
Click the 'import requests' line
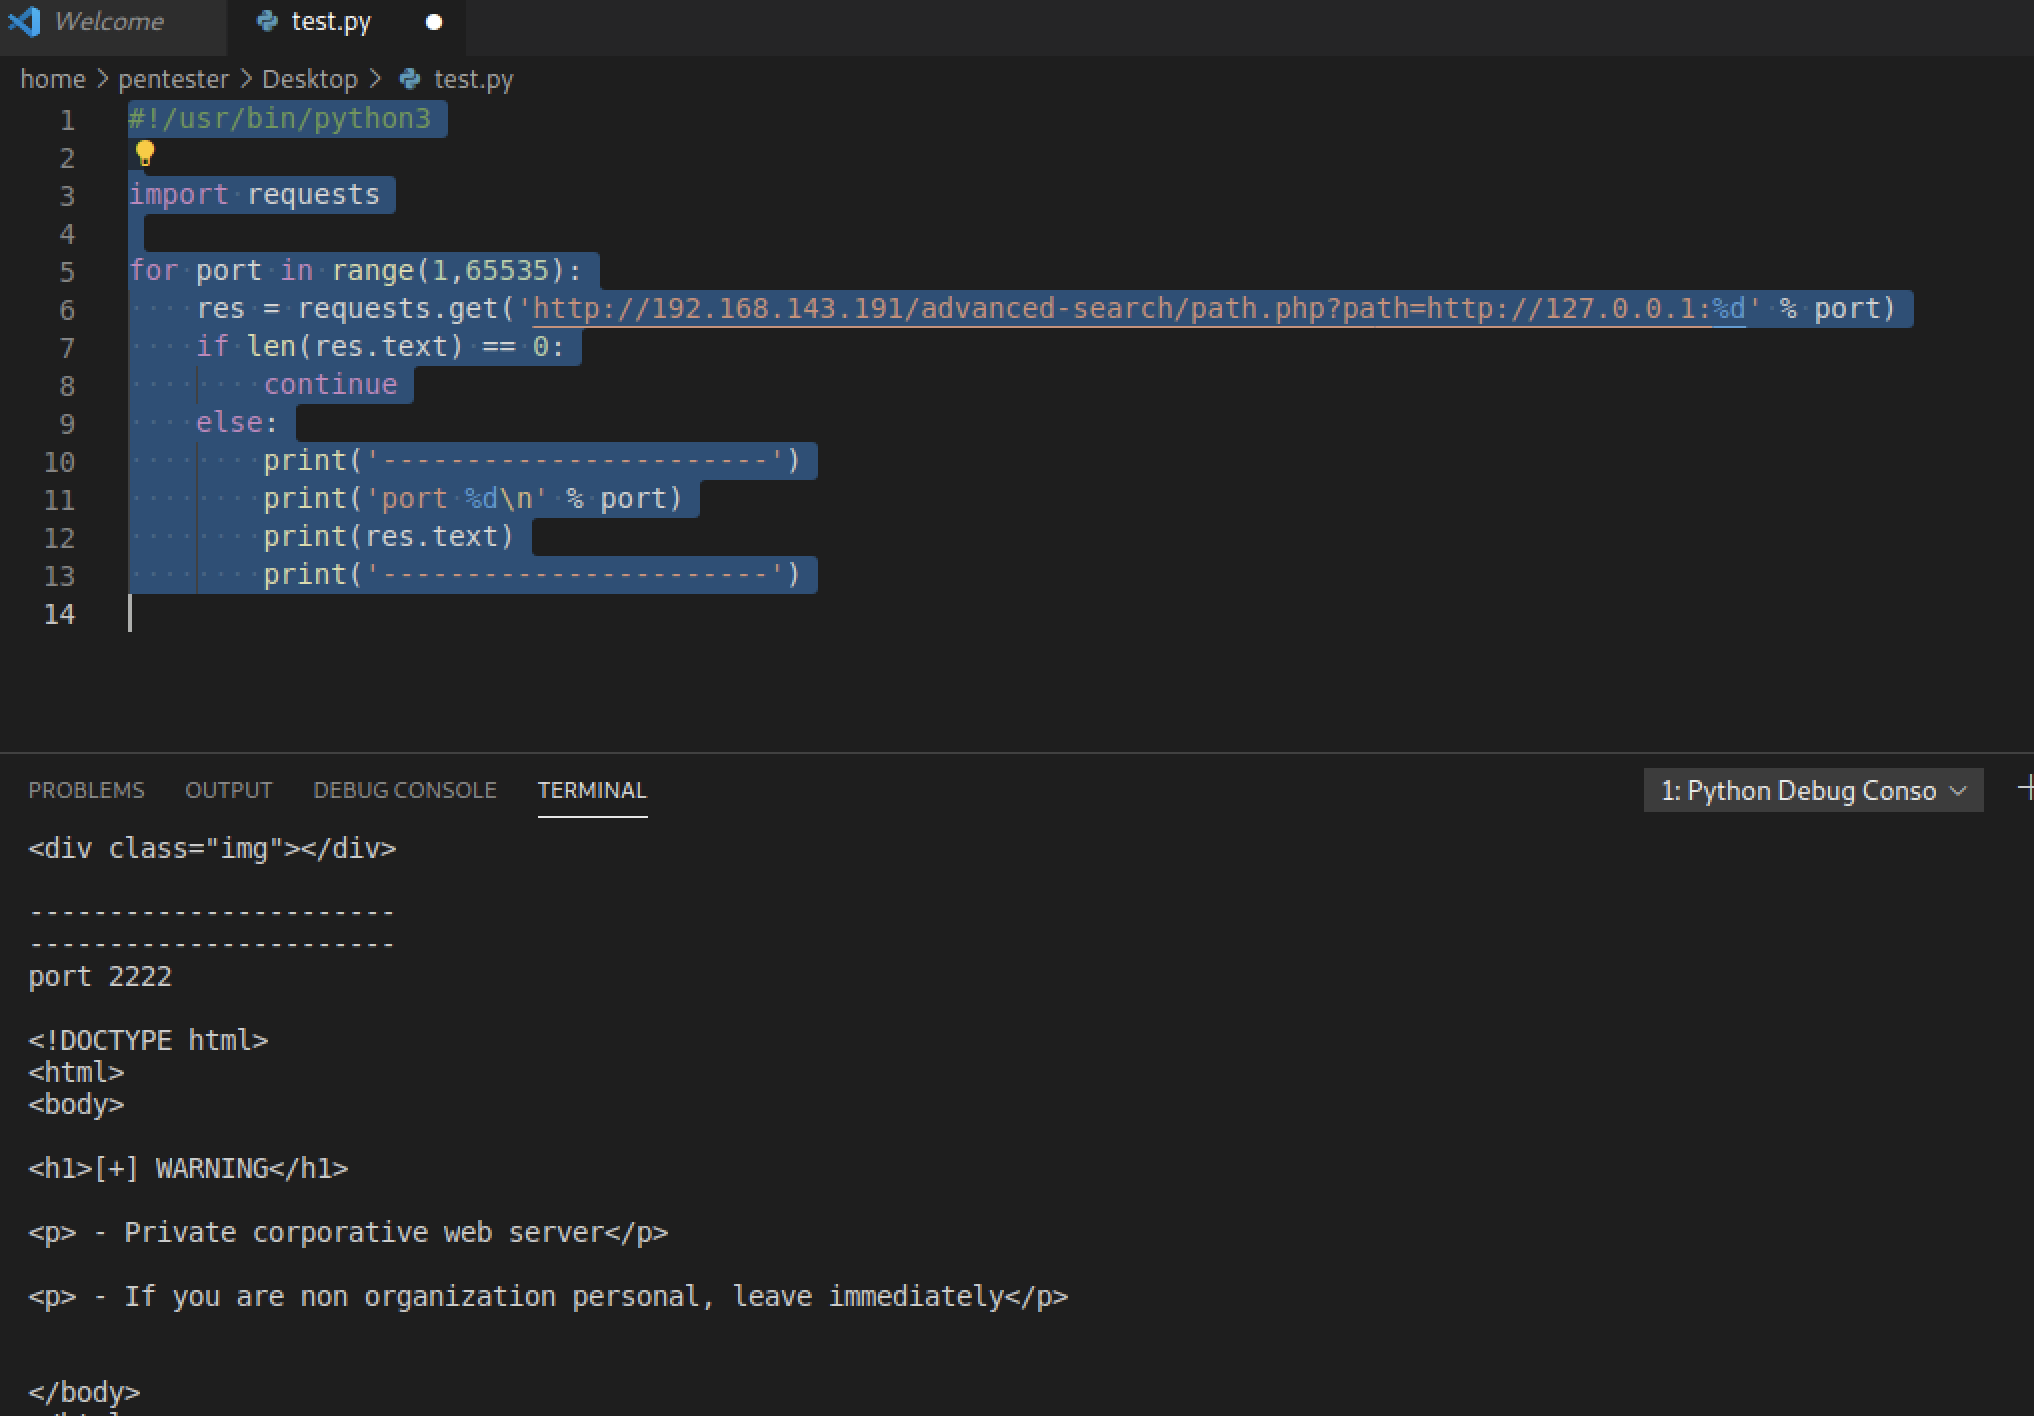[x=254, y=195]
